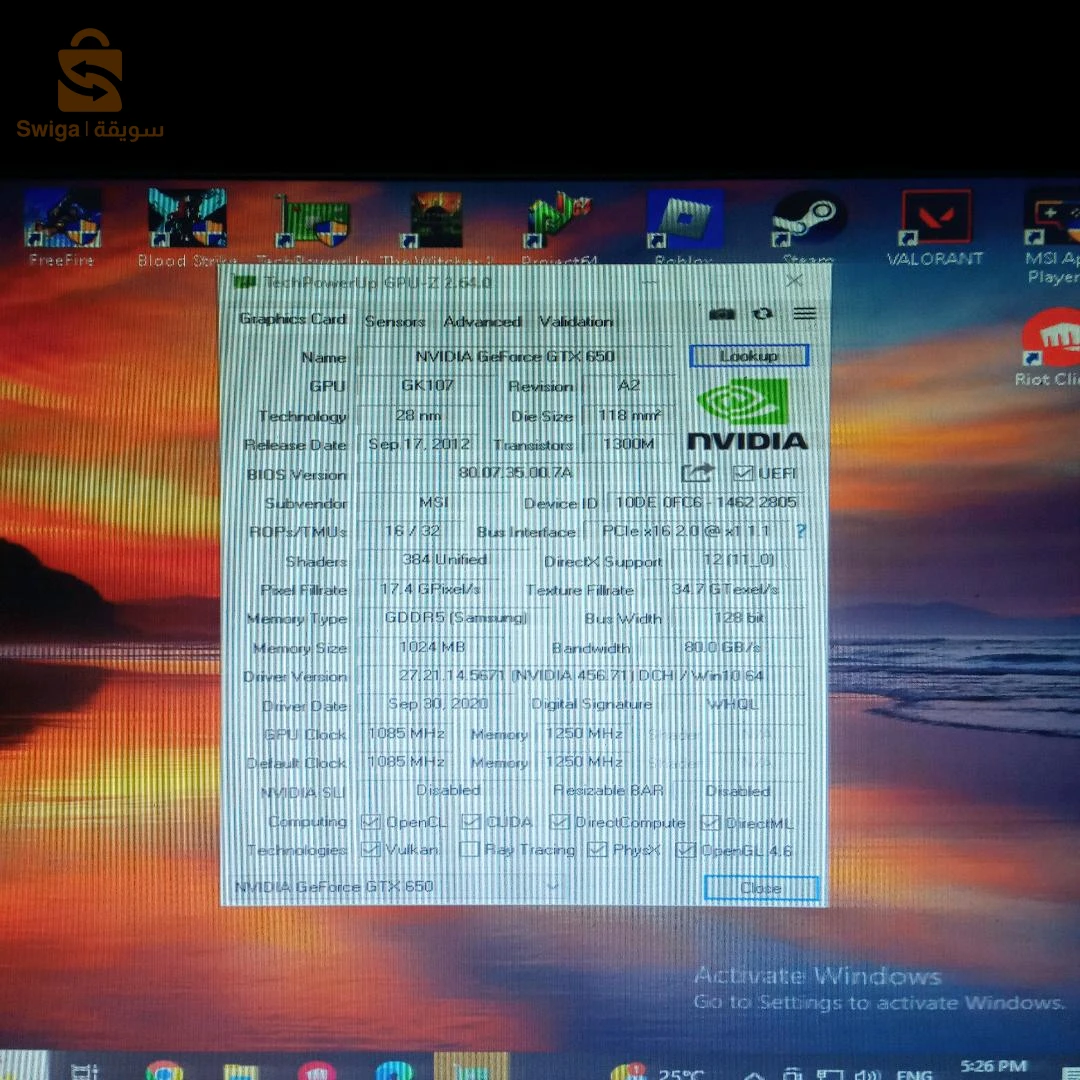Open the GPU selector dropdown at bottom
Viewport: 1080px width, 1080px height.
coord(554,887)
